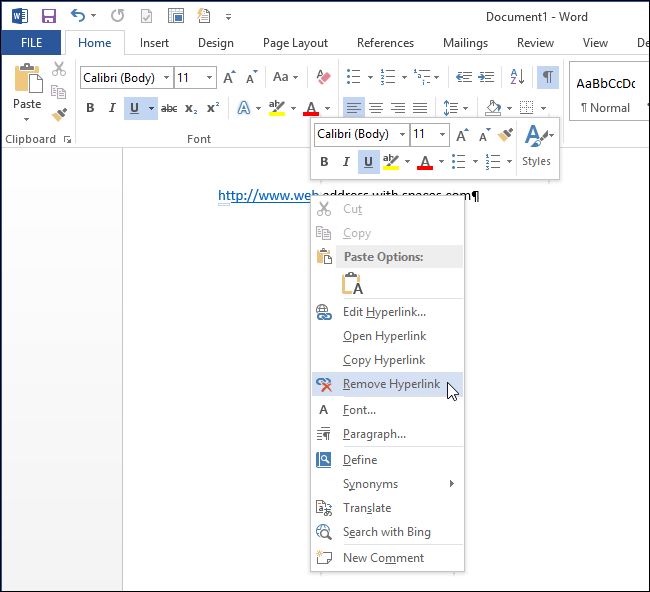Toggle Align Left in the ribbon
Image resolution: width=650 pixels, height=592 pixels.
(x=354, y=109)
